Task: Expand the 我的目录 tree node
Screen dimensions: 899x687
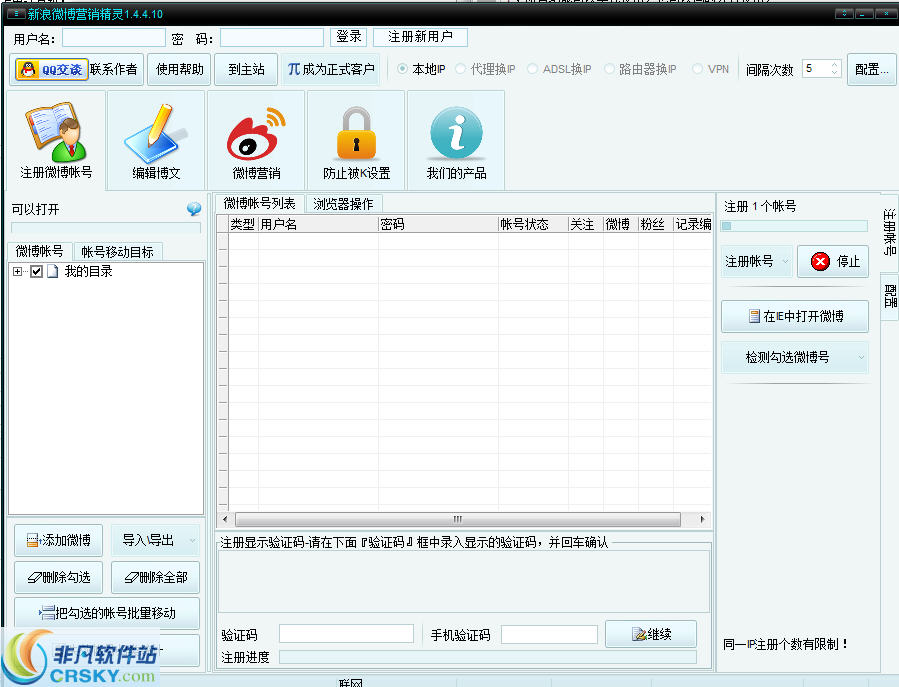Action: tap(17, 271)
